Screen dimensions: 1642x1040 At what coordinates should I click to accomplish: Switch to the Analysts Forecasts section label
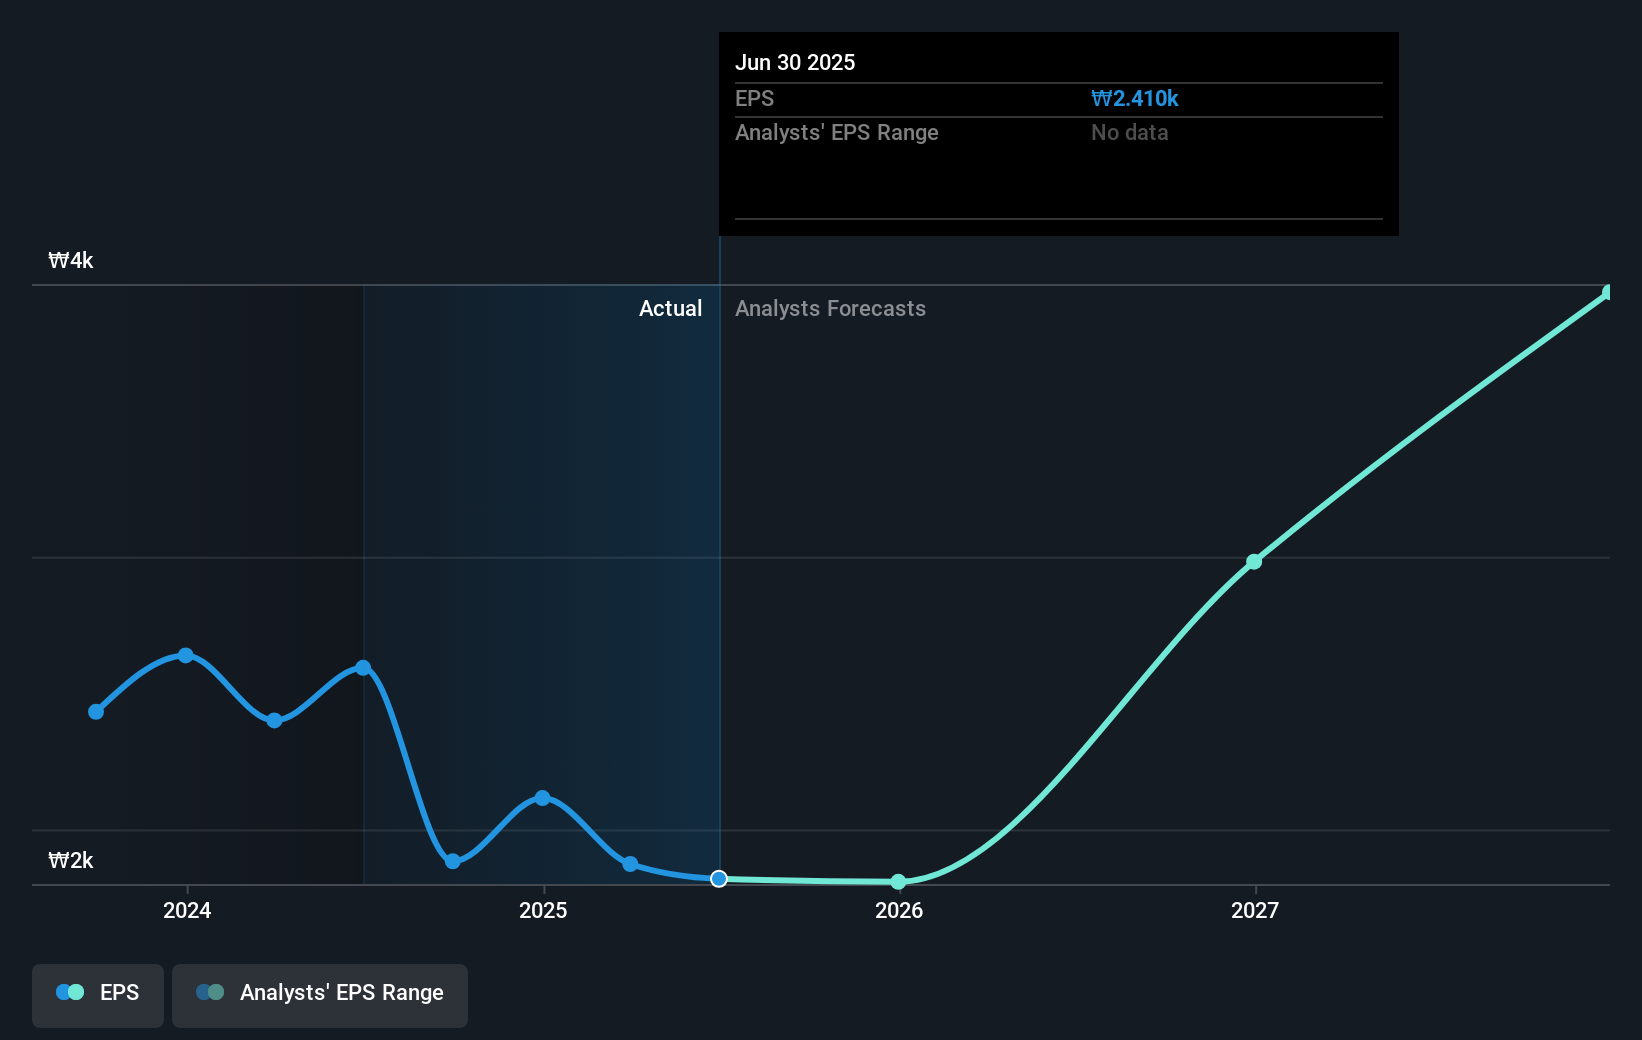coord(830,308)
